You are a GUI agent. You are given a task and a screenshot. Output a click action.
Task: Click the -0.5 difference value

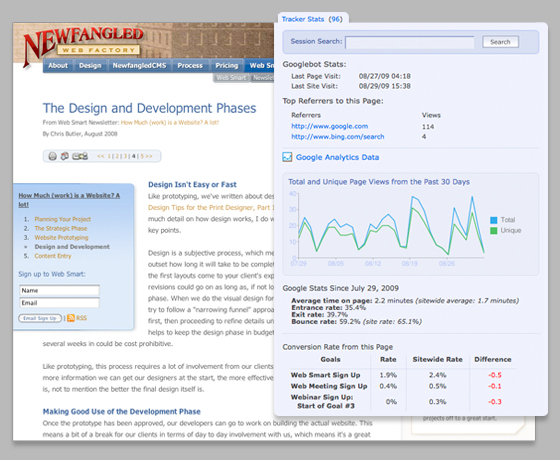click(x=495, y=375)
